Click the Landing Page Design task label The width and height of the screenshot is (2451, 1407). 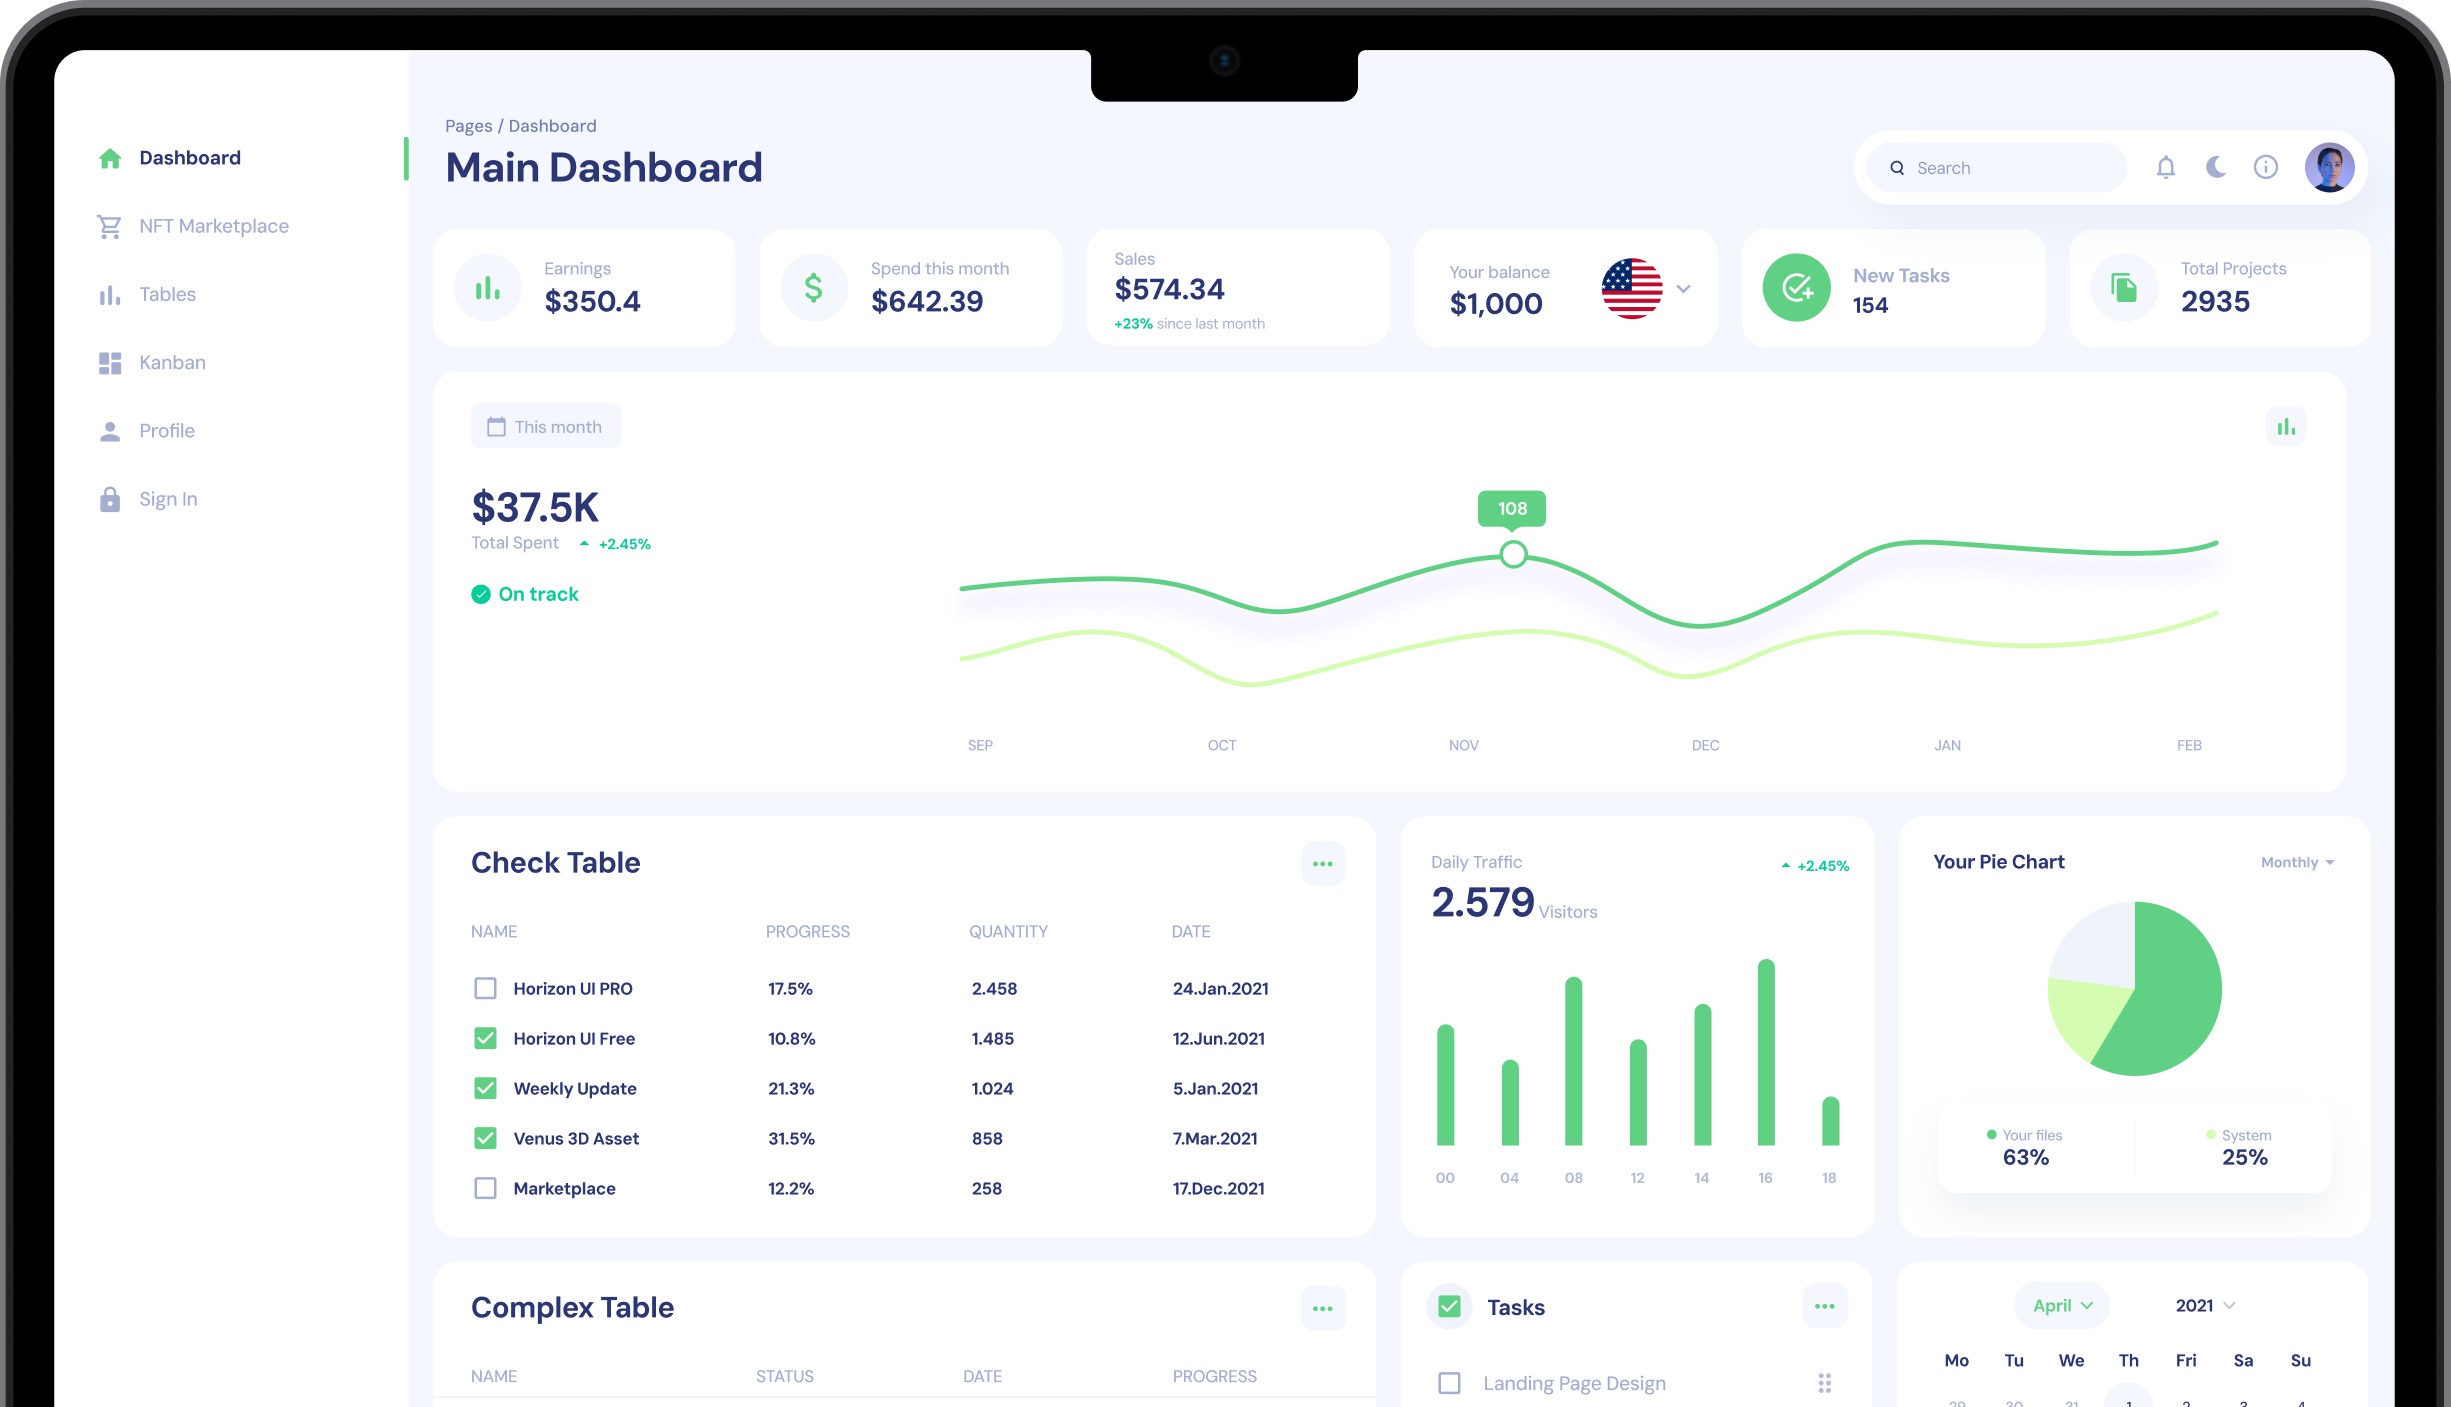click(x=1574, y=1384)
